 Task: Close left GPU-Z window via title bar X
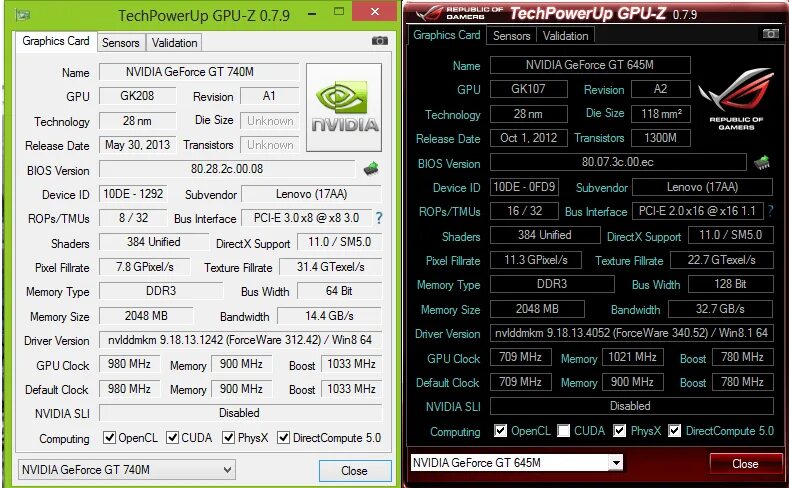click(x=375, y=11)
